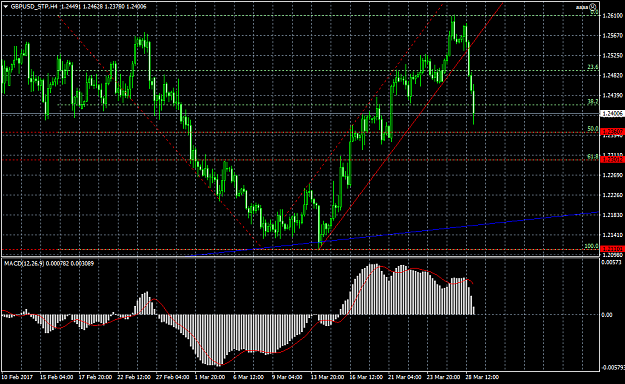Click the 1.24390 price scale value
The height and width of the screenshot is (384, 625).
tap(613, 95)
